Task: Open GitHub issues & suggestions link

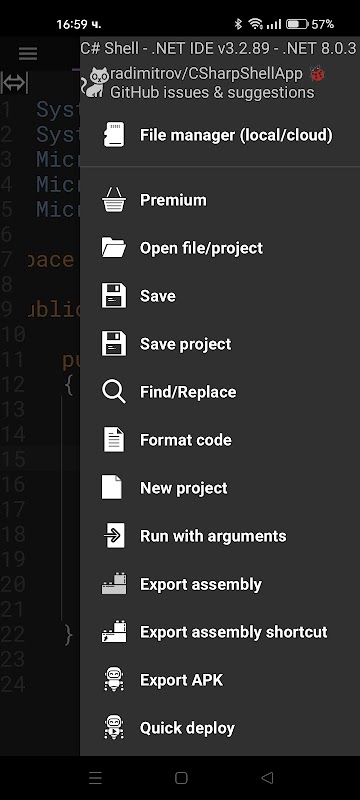Action: click(212, 92)
